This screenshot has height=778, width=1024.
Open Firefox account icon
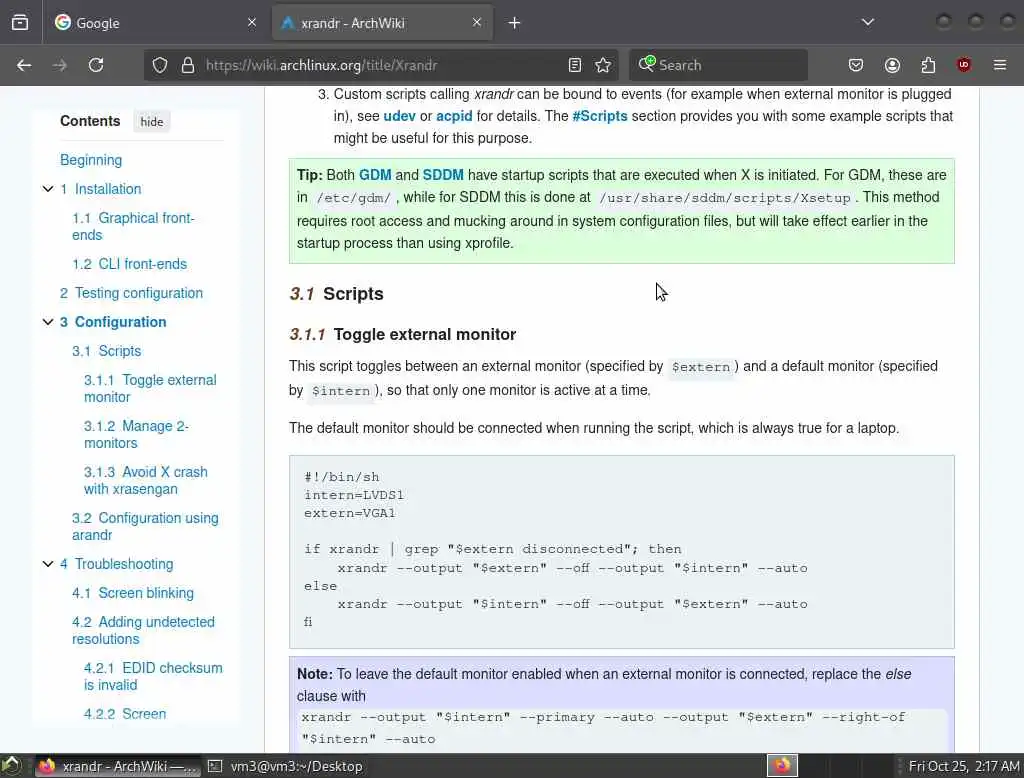tap(892, 65)
